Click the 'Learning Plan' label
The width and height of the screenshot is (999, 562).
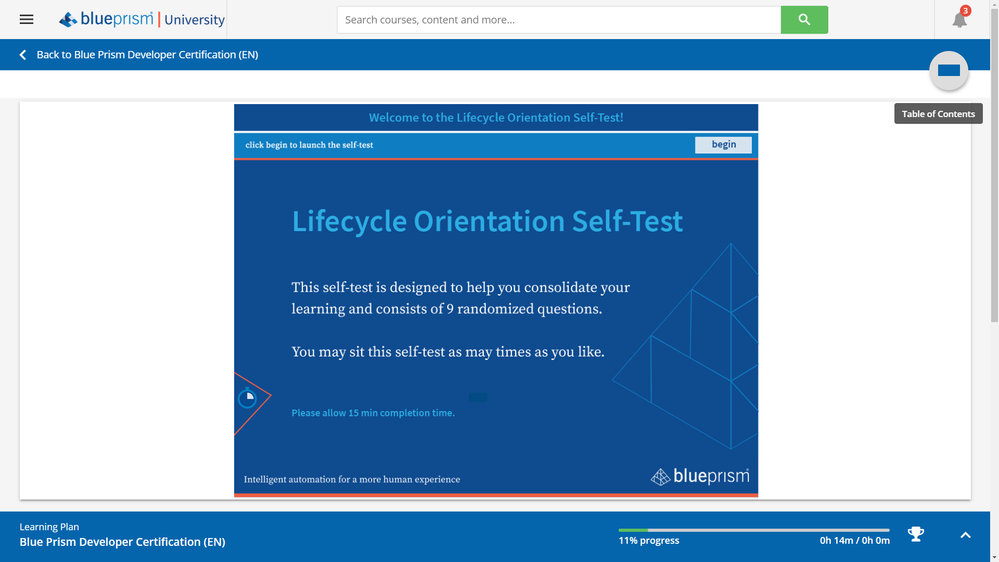pyautogui.click(x=49, y=526)
